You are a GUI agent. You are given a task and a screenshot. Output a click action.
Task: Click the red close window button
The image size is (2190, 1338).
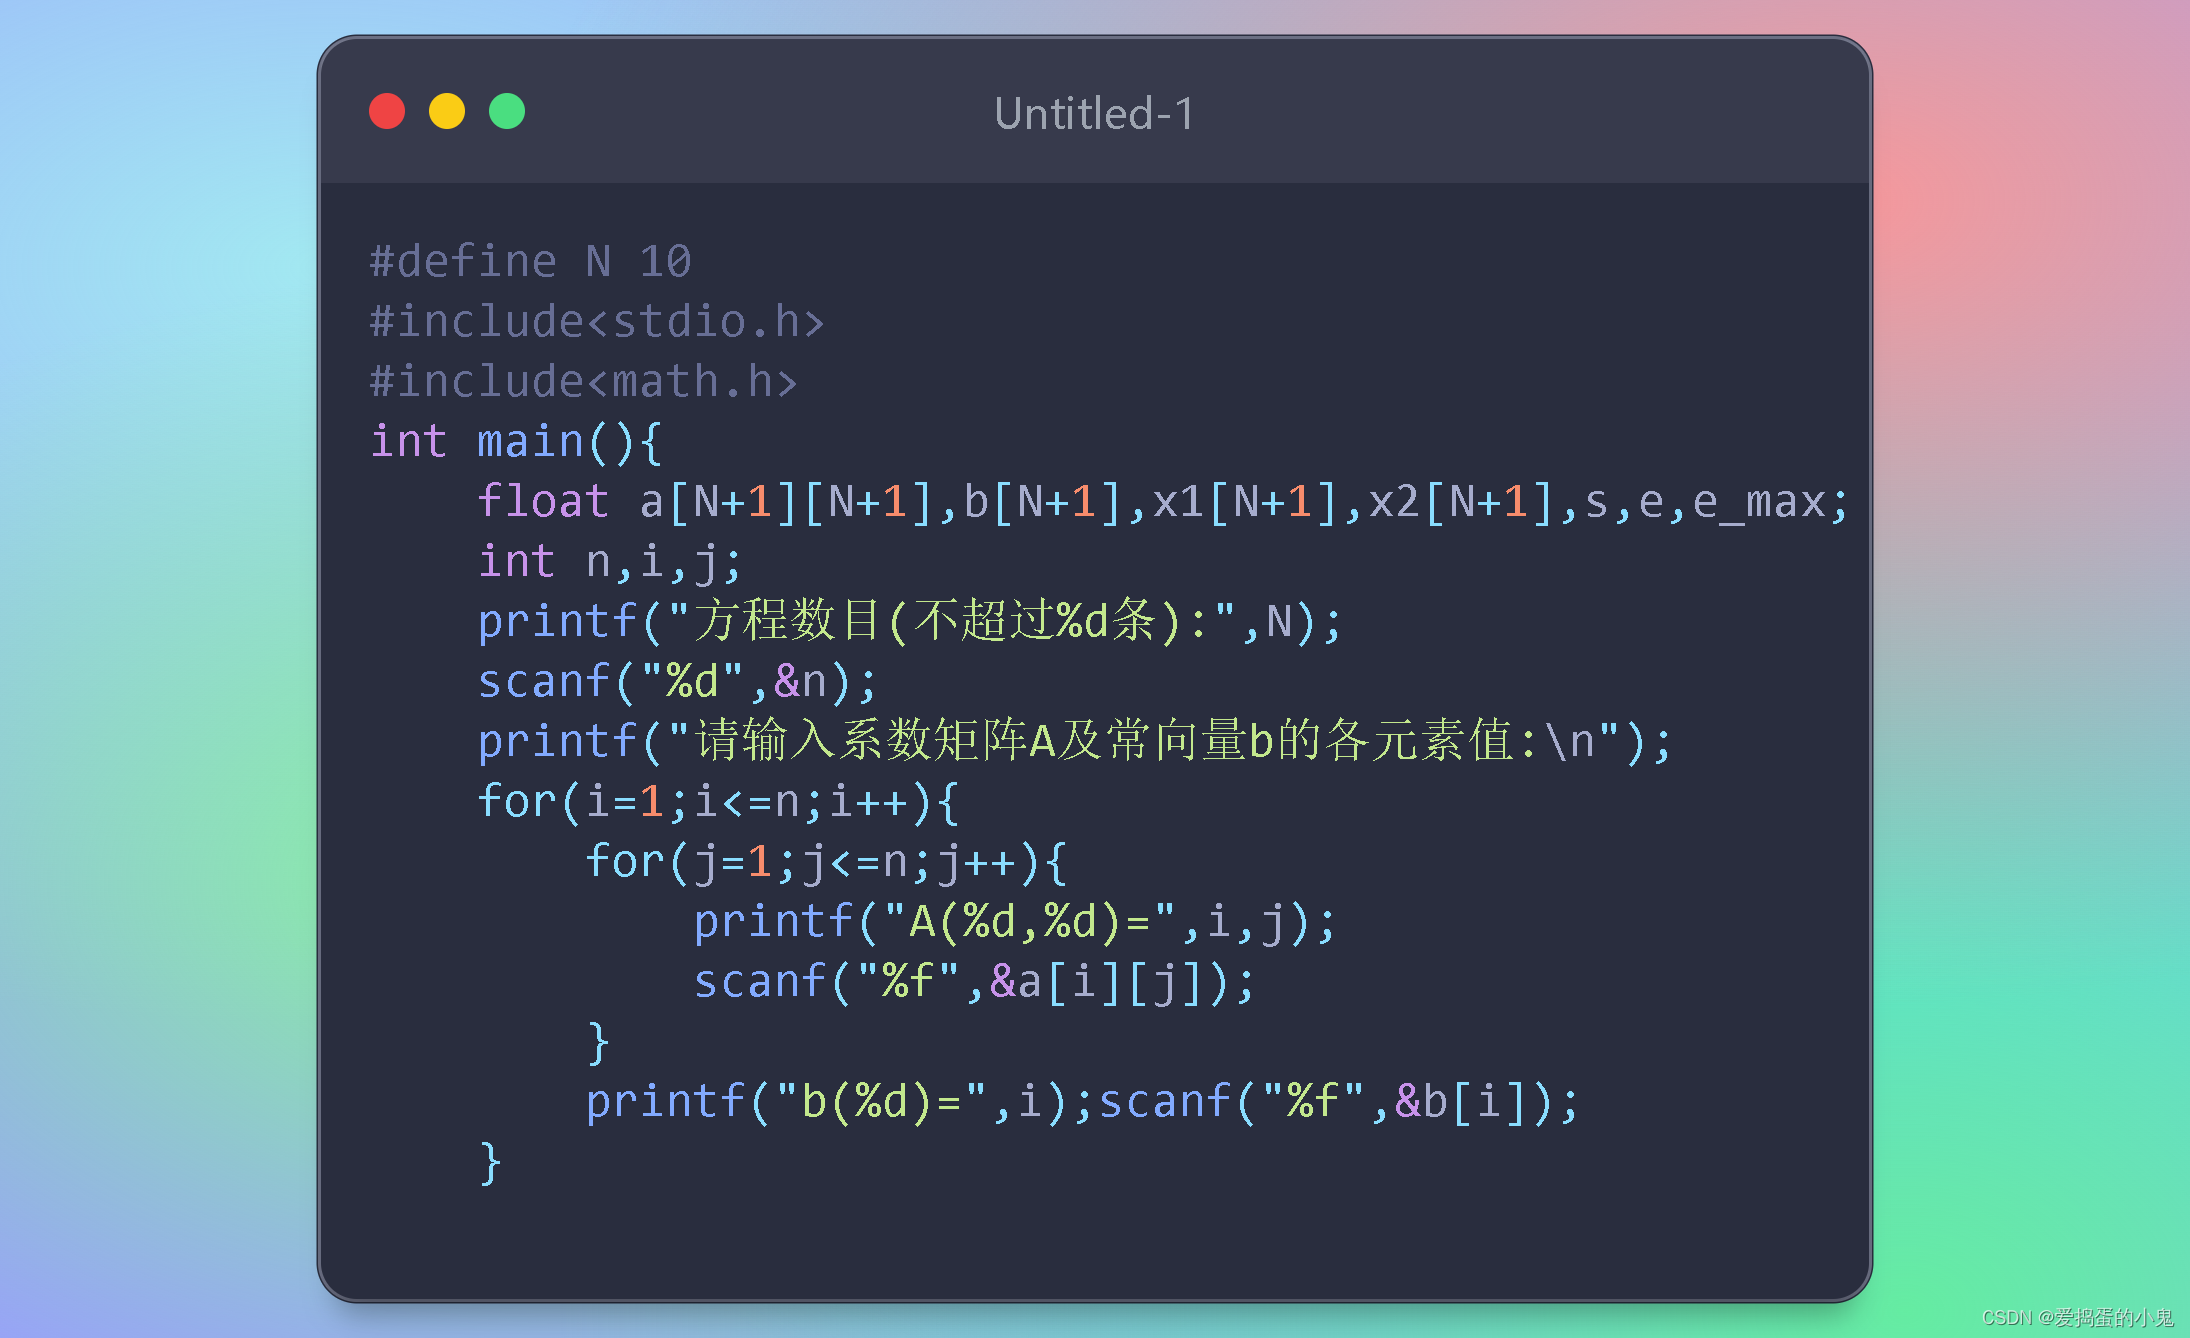(x=387, y=111)
